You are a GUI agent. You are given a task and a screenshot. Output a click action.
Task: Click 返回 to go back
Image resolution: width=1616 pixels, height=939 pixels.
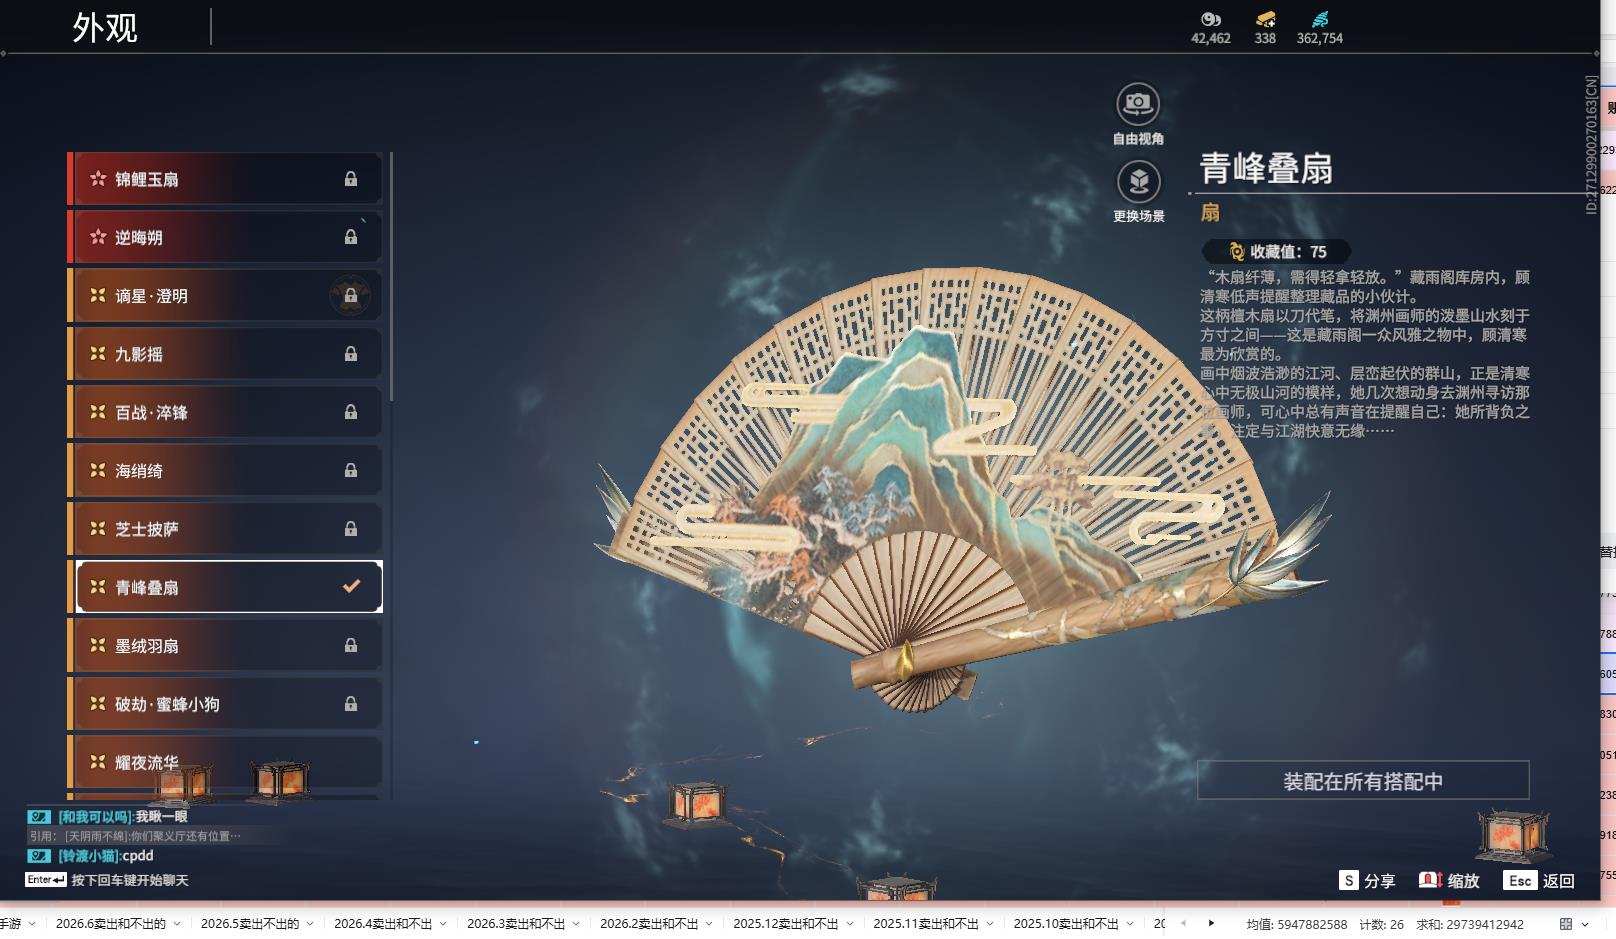1559,881
